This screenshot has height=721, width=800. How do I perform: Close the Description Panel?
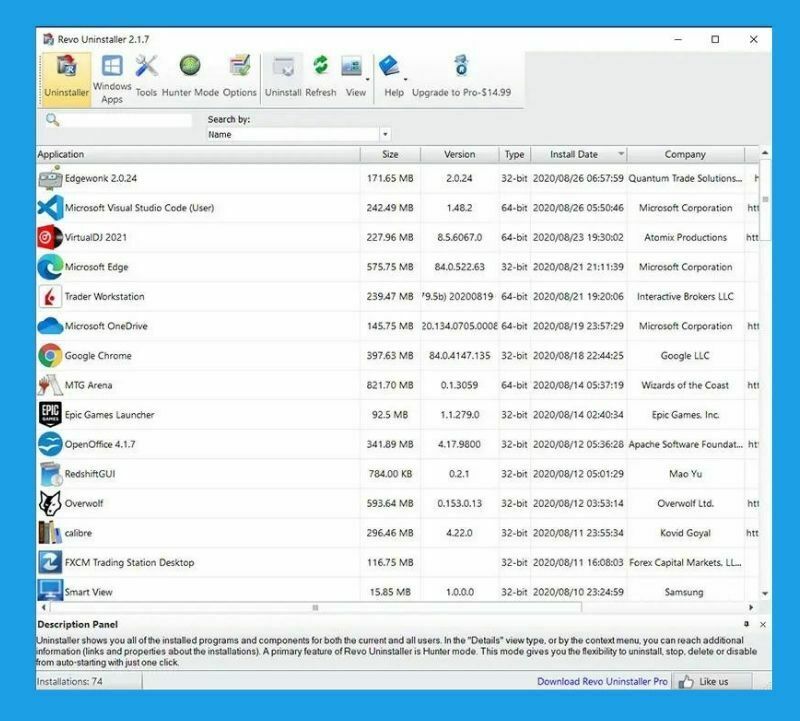click(x=763, y=625)
